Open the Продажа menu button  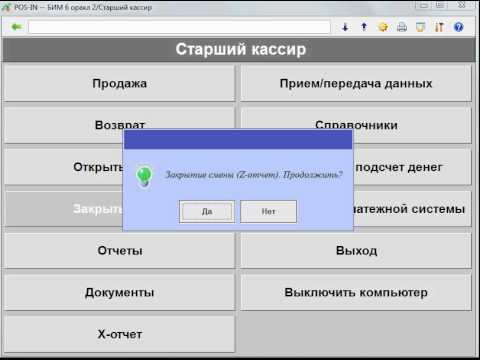(120, 83)
